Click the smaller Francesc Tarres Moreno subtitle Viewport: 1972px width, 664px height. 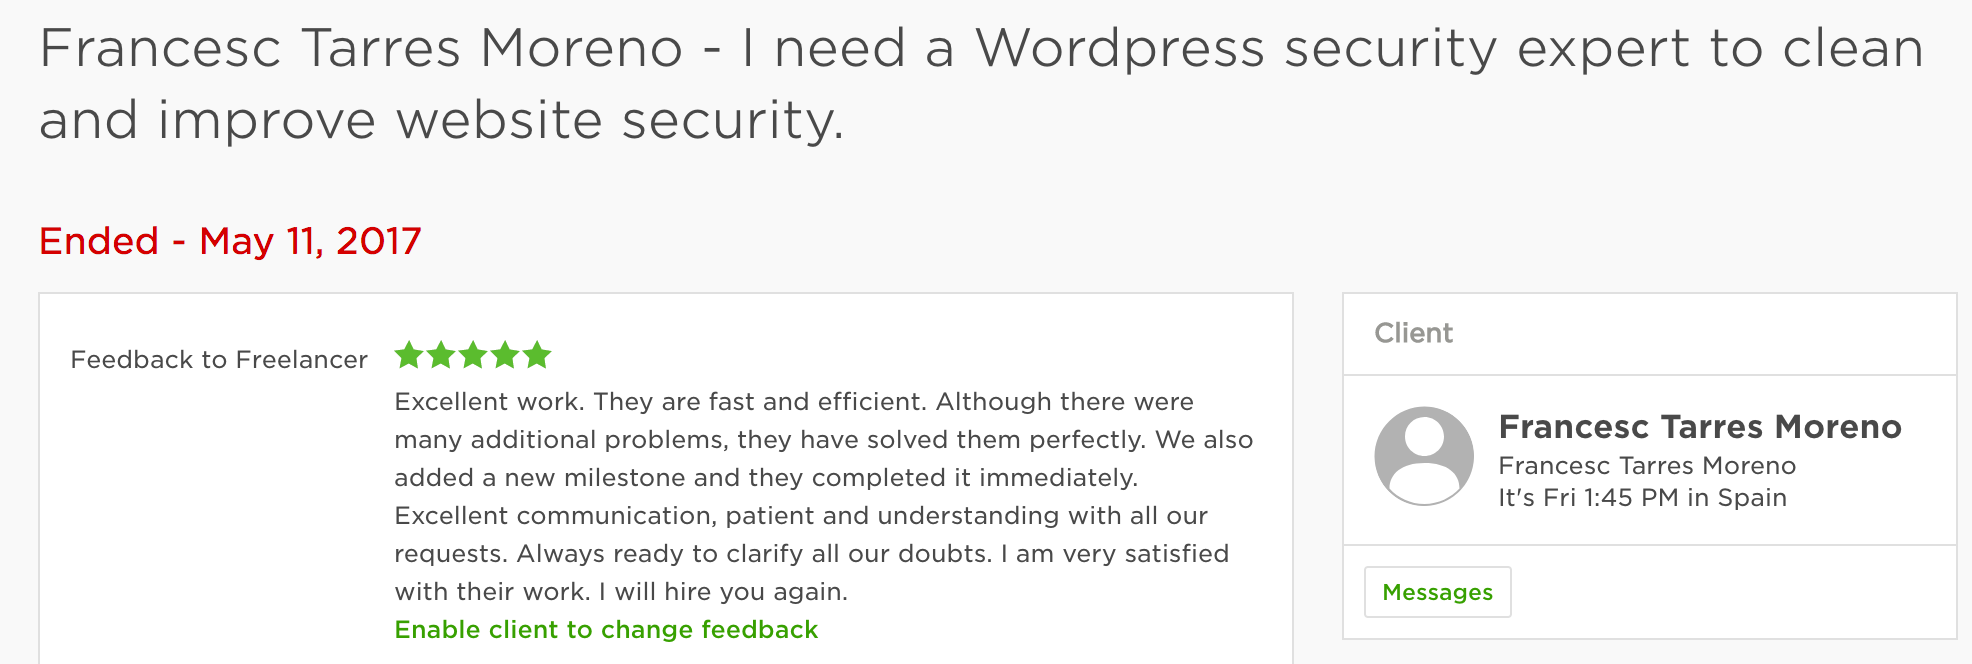(x=1647, y=466)
